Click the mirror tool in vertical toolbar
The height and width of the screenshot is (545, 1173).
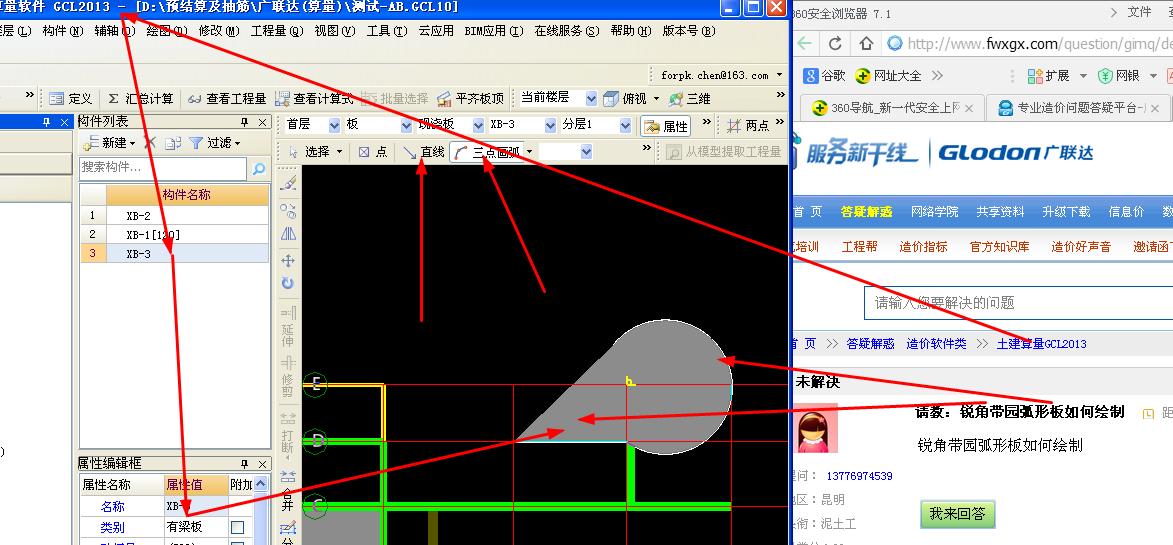288,234
